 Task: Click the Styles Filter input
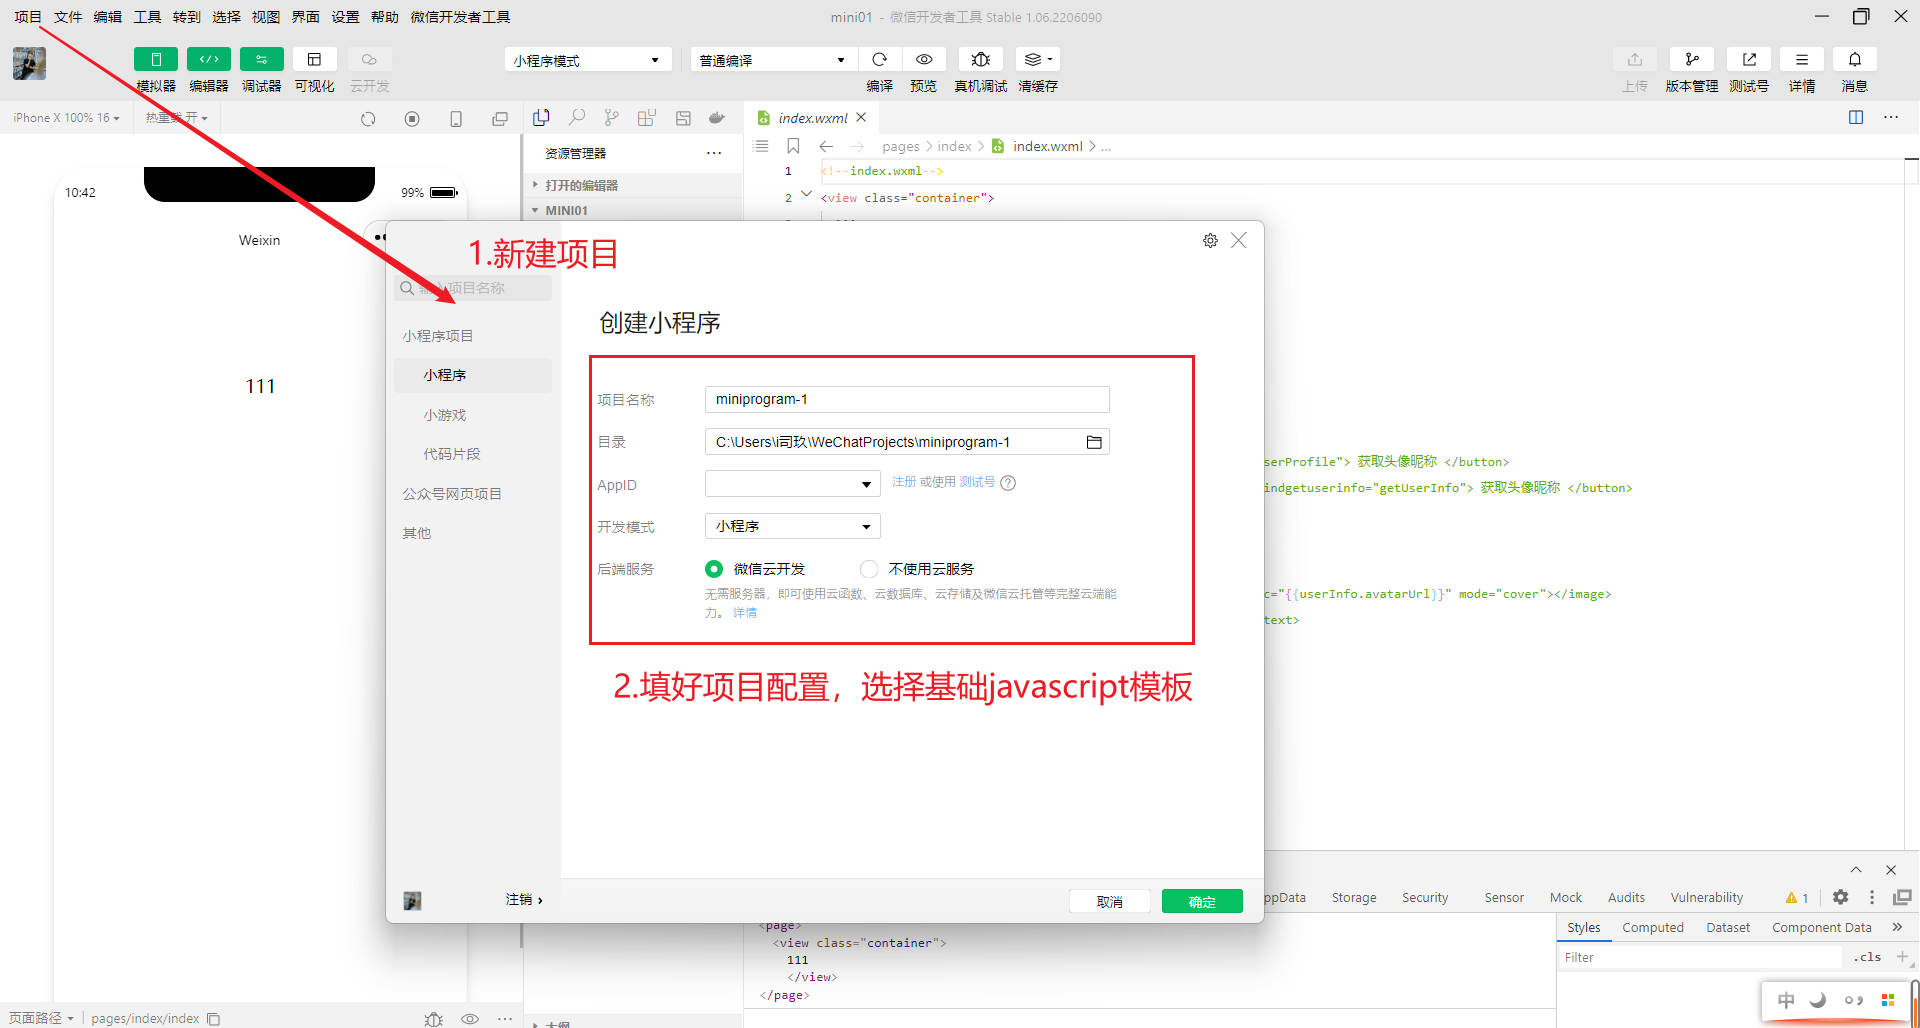1700,957
